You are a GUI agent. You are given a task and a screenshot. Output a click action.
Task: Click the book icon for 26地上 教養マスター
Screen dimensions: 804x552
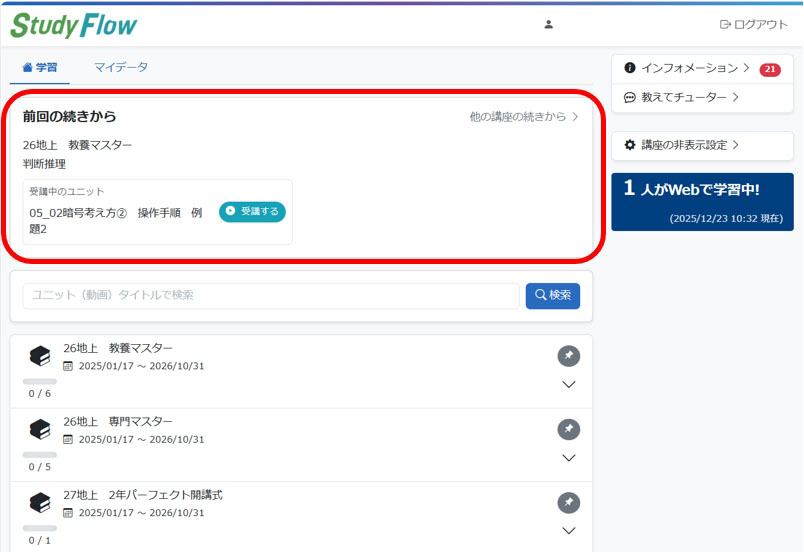(40, 355)
